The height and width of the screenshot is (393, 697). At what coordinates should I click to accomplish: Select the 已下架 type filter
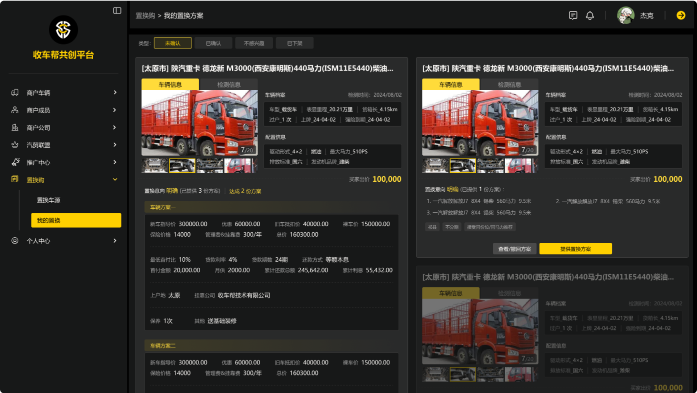[x=294, y=43]
